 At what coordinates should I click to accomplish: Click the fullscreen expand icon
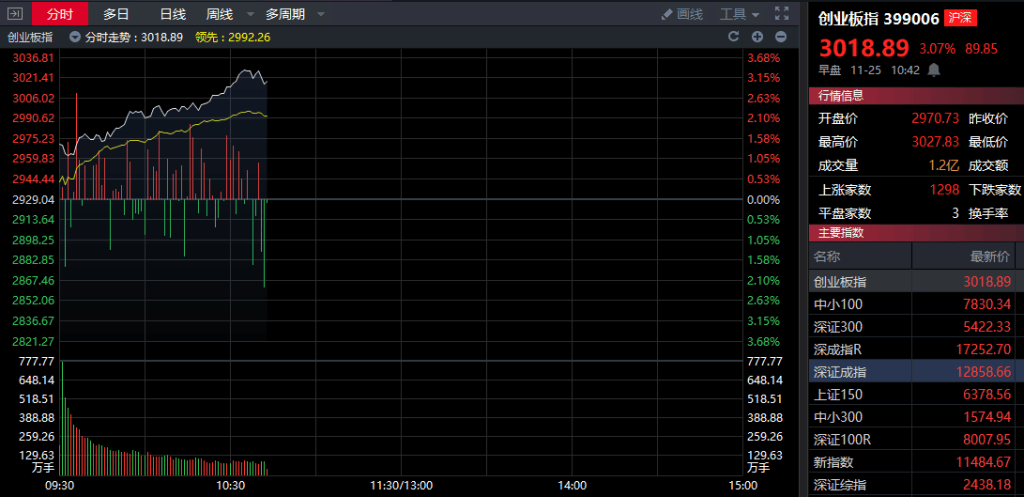coord(782,14)
